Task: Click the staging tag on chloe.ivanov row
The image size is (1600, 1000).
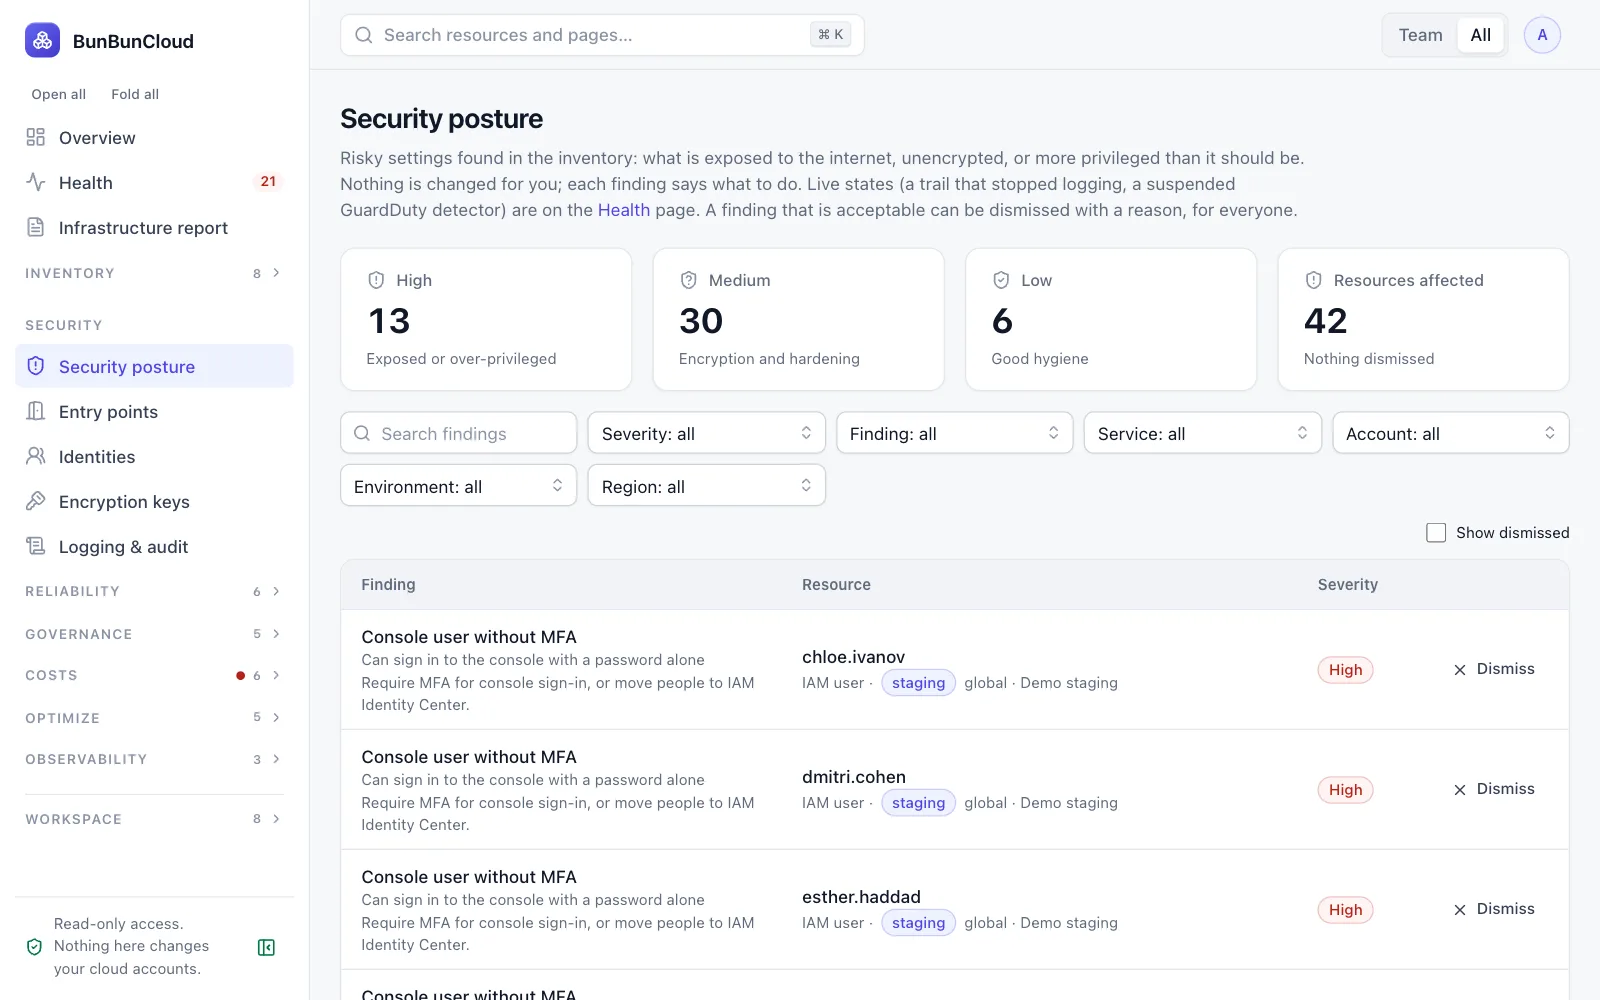Action: [918, 683]
